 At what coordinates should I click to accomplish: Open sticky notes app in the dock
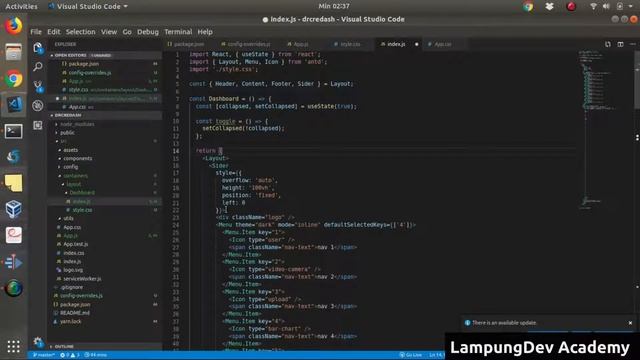point(13,183)
